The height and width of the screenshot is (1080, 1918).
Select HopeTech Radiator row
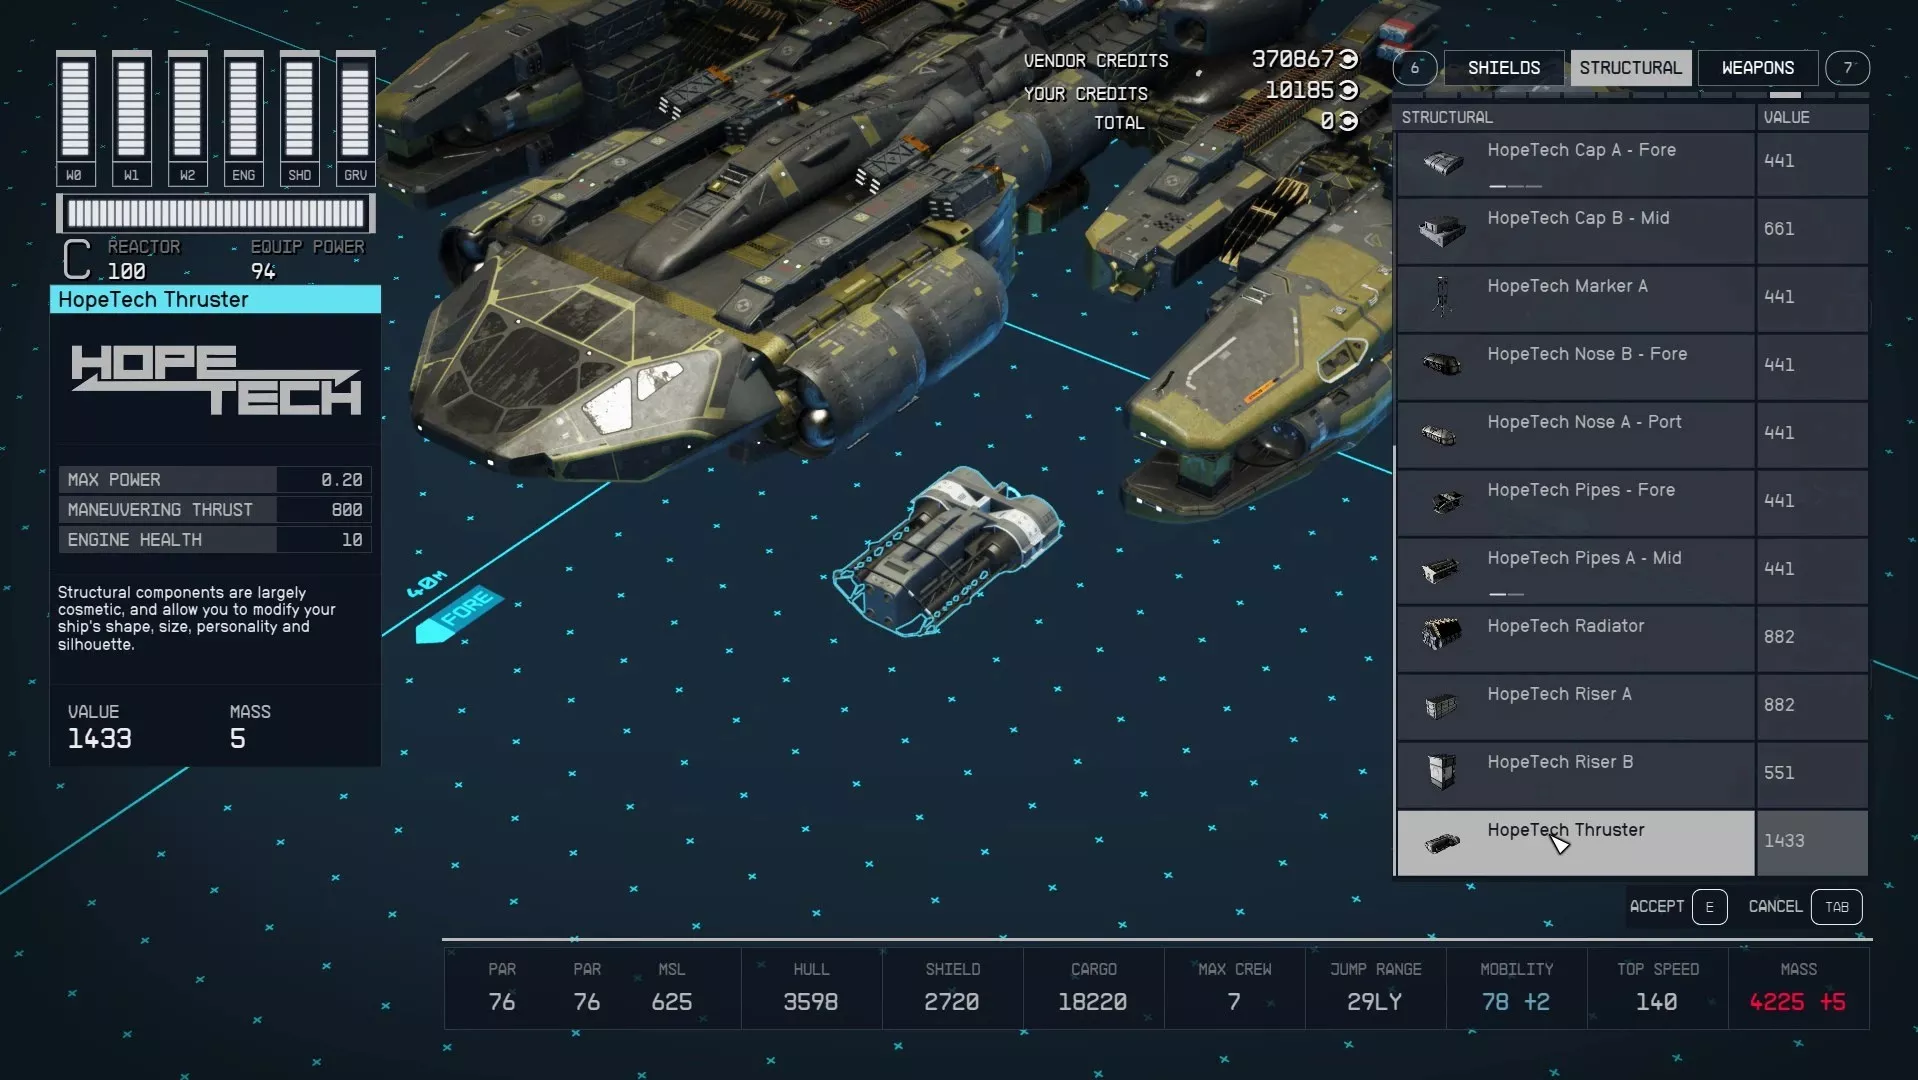[1632, 639]
